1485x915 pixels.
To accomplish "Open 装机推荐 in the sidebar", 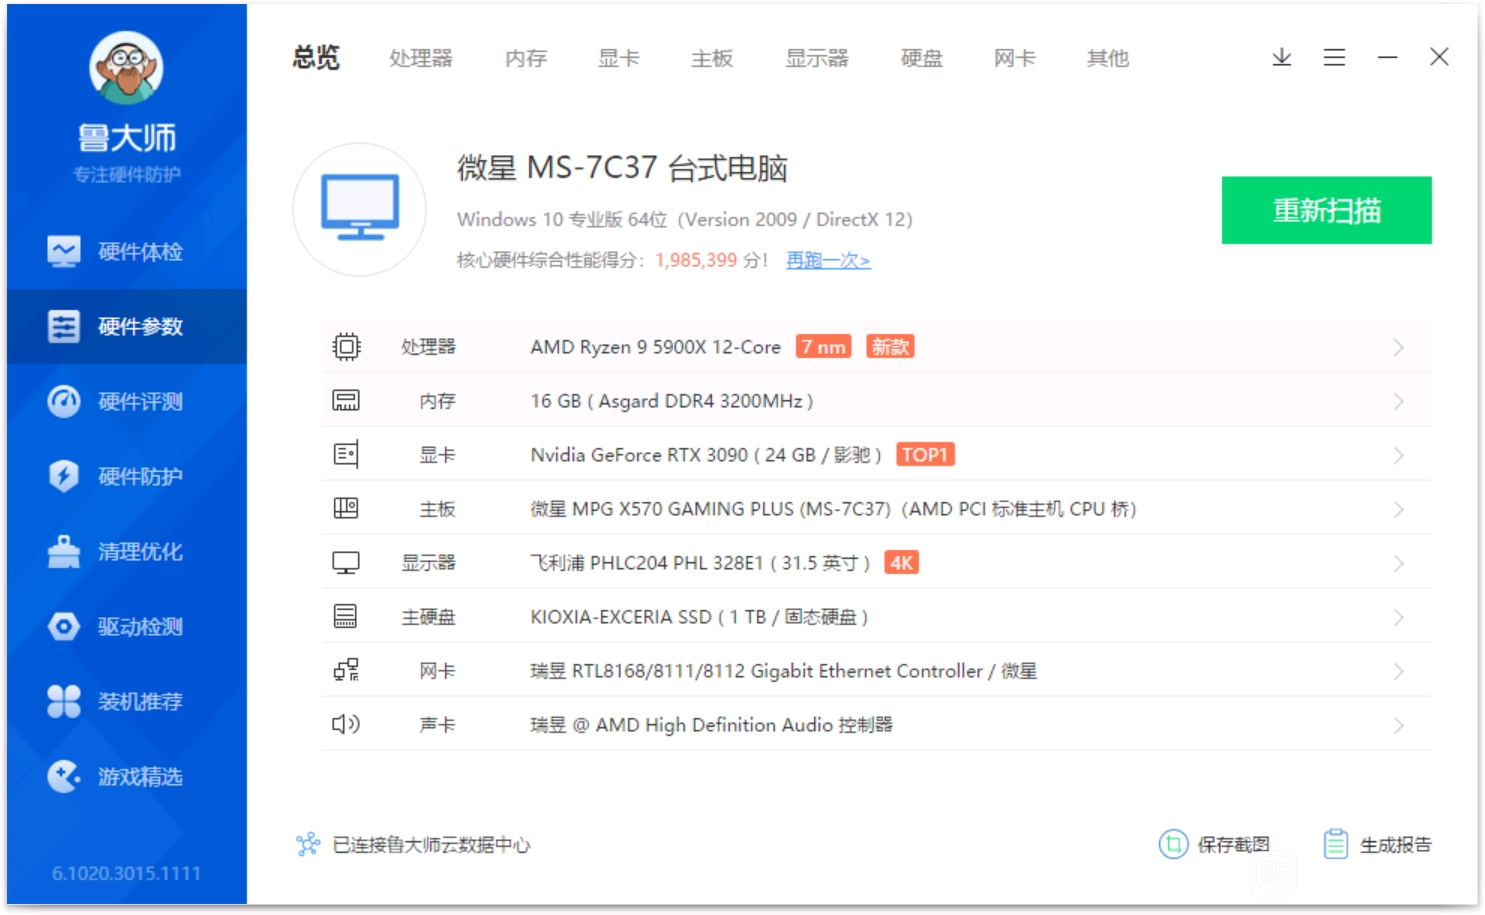I will point(126,702).
